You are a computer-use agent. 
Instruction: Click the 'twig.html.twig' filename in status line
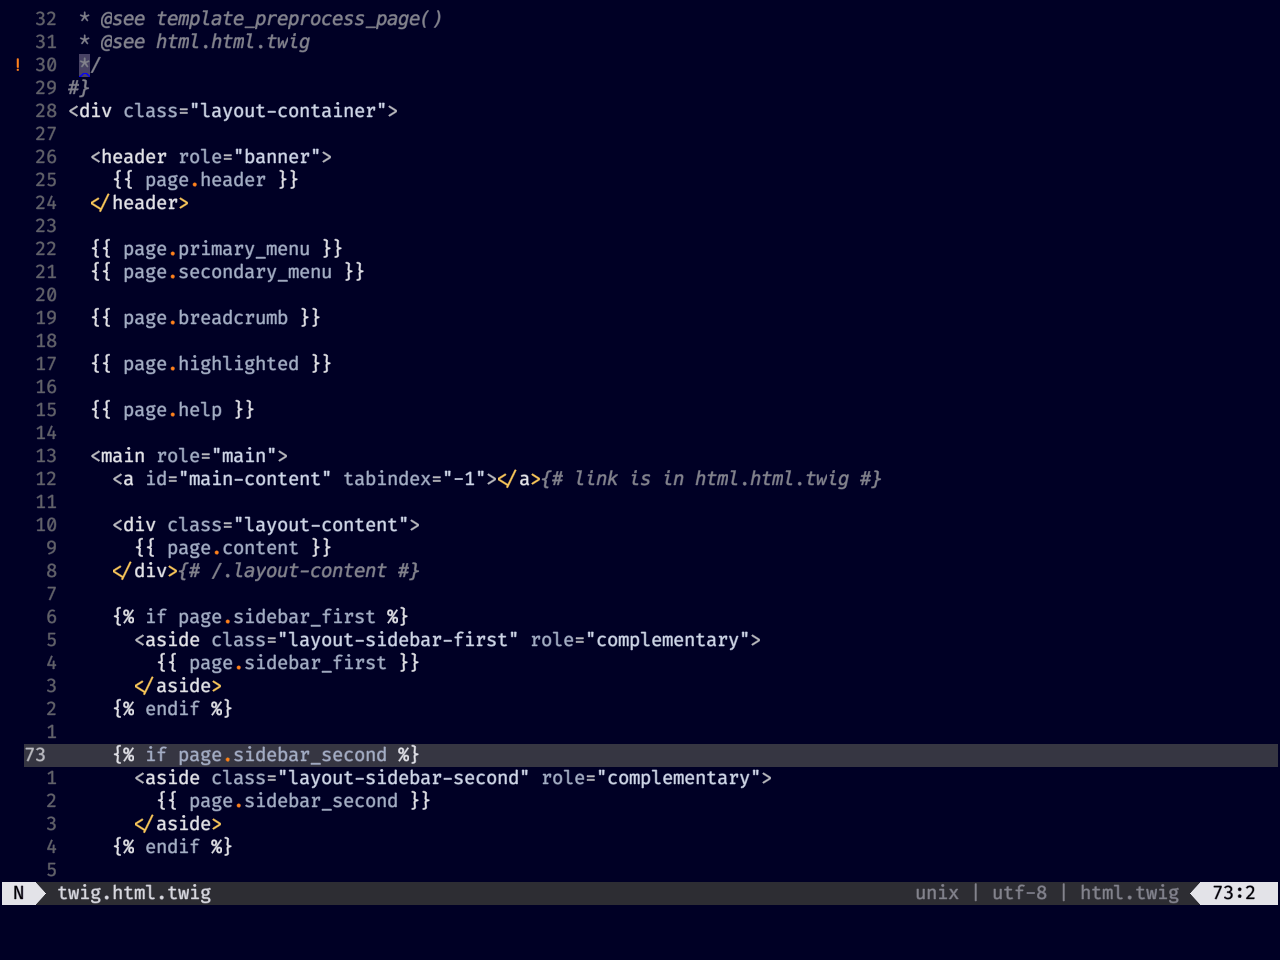[134, 893]
